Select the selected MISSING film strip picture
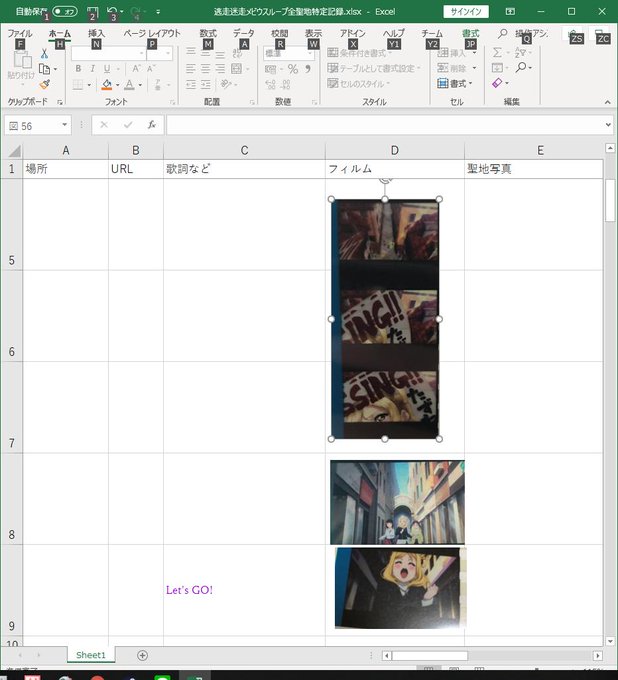This screenshot has height=680, width=618. coord(385,319)
